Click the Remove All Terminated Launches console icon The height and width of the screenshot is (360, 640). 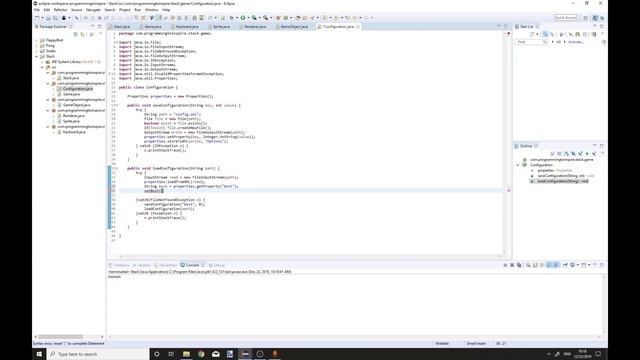519,265
